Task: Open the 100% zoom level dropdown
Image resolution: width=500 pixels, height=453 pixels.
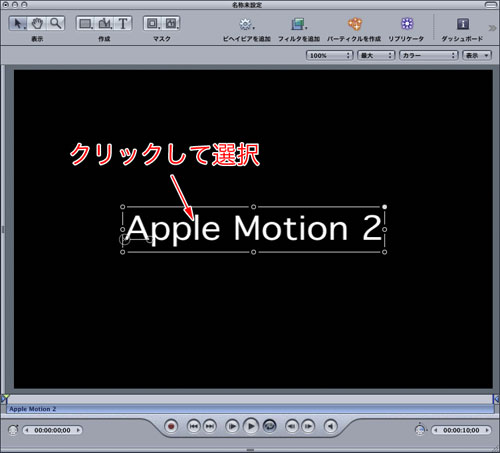Action: pyautogui.click(x=329, y=55)
